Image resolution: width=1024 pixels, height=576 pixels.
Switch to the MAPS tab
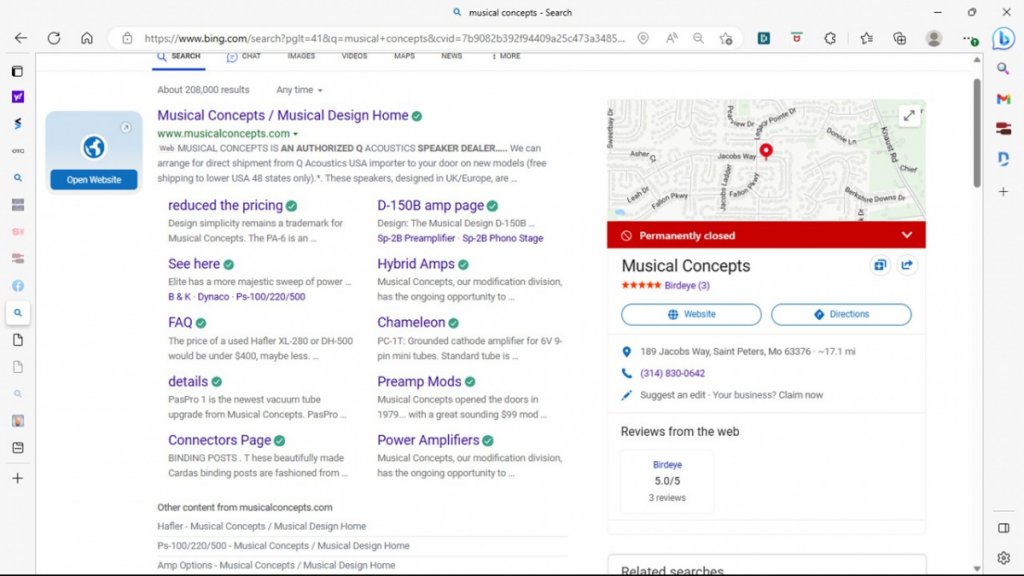(x=404, y=56)
